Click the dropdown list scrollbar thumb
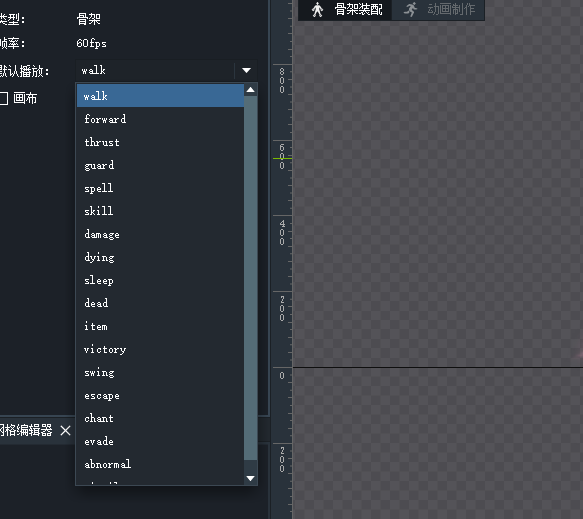The image size is (583, 519). [x=251, y=278]
